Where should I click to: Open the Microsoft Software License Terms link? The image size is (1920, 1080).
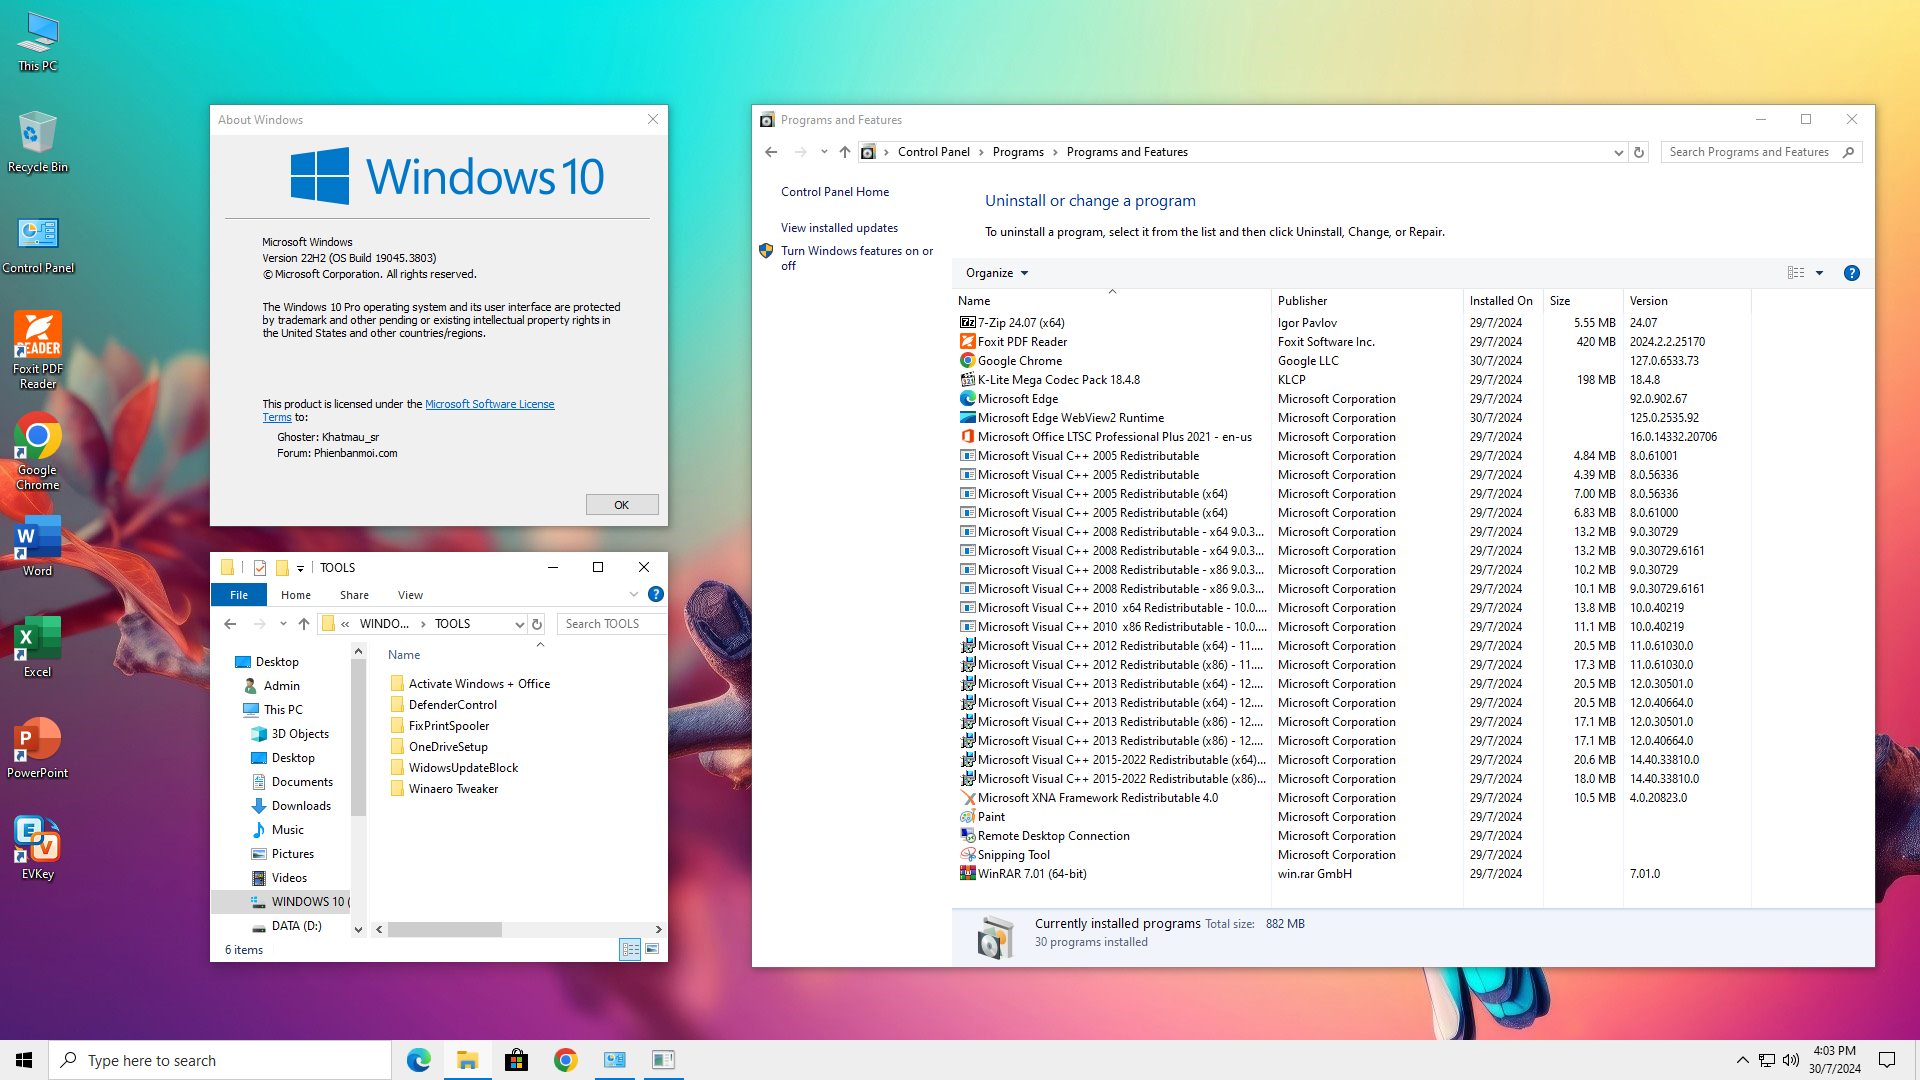[408, 411]
